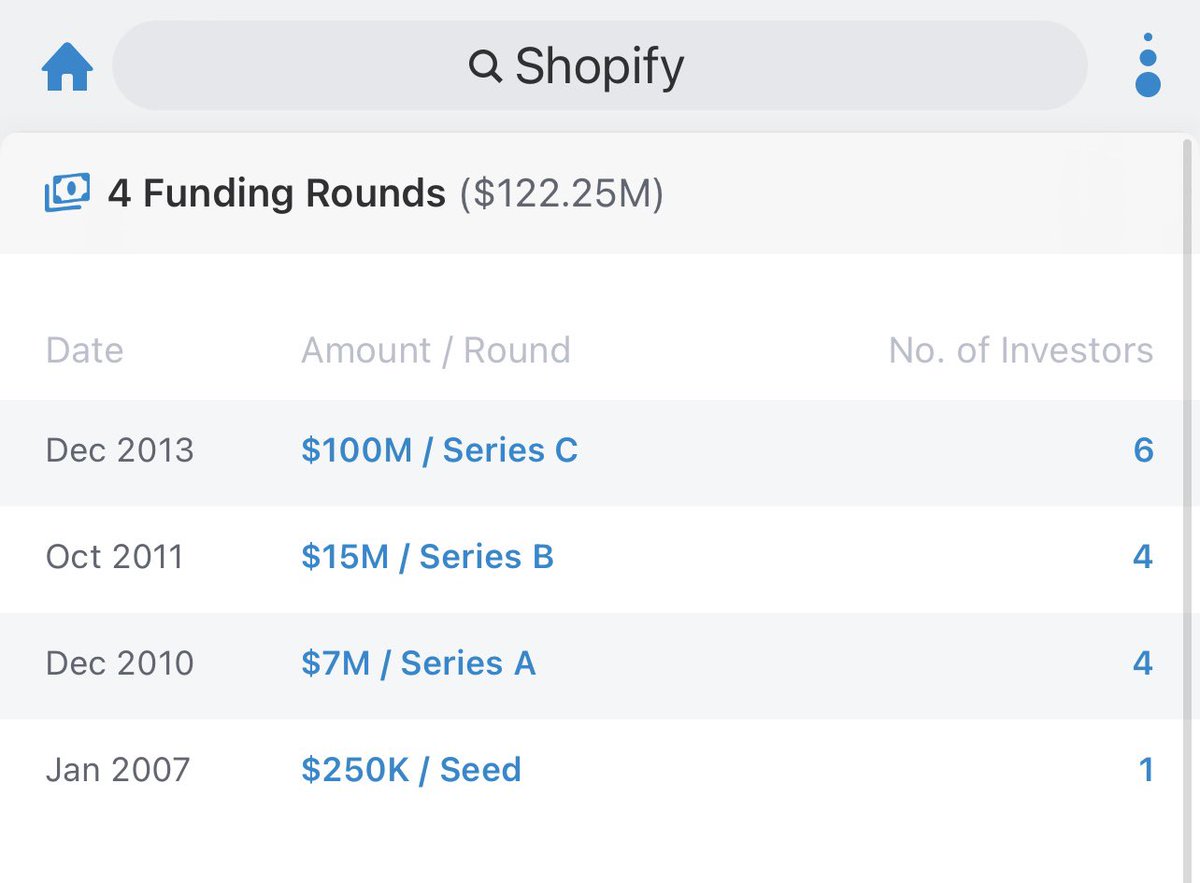Image resolution: width=1200 pixels, height=883 pixels.
Task: Open the $7M / Series A round
Action: pyautogui.click(x=418, y=663)
